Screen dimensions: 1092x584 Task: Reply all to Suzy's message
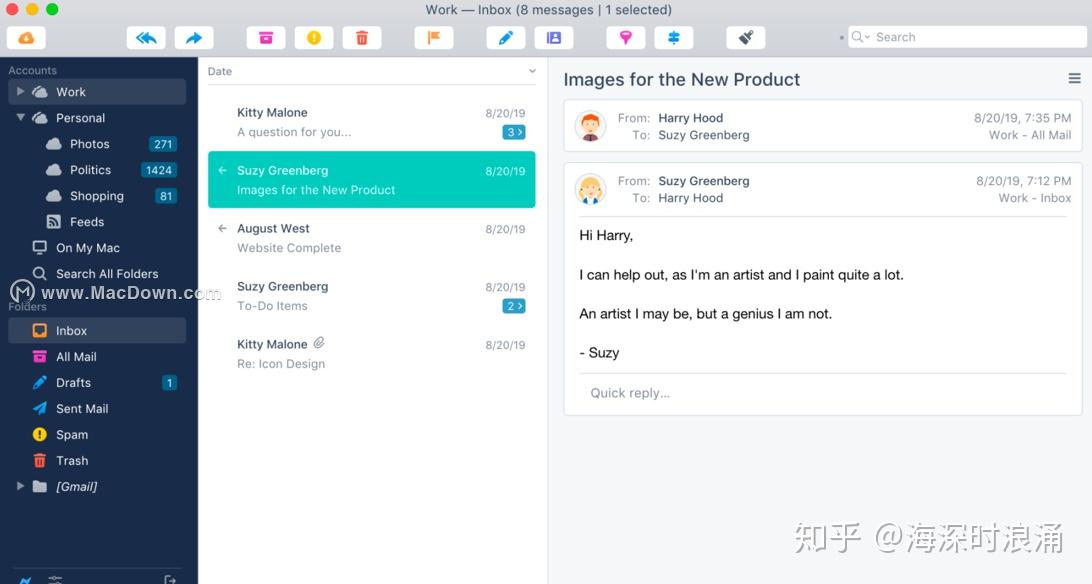146,36
